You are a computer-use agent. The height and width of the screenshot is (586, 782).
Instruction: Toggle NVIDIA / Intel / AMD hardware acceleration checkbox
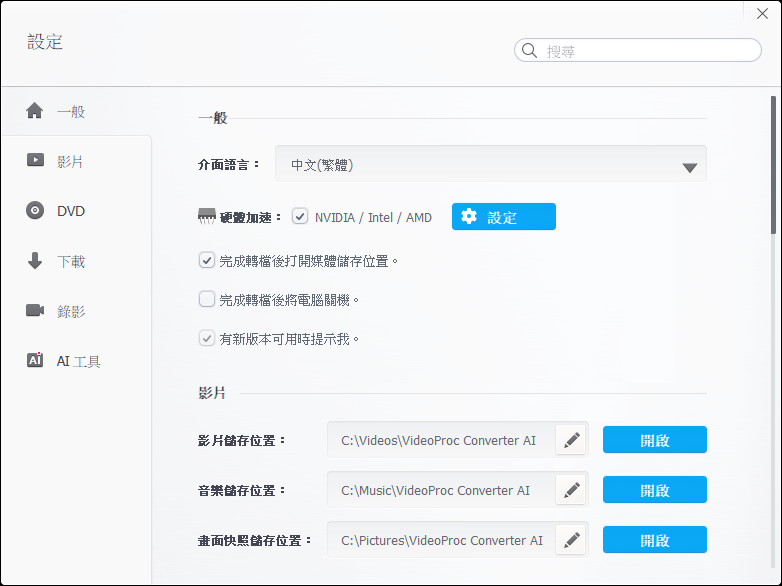point(300,217)
